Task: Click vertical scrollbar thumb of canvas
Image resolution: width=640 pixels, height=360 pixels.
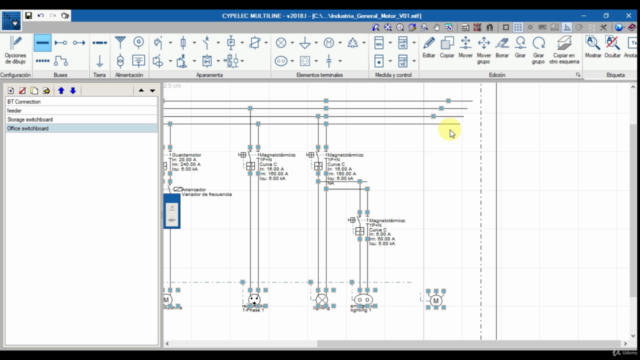Action: point(633,210)
